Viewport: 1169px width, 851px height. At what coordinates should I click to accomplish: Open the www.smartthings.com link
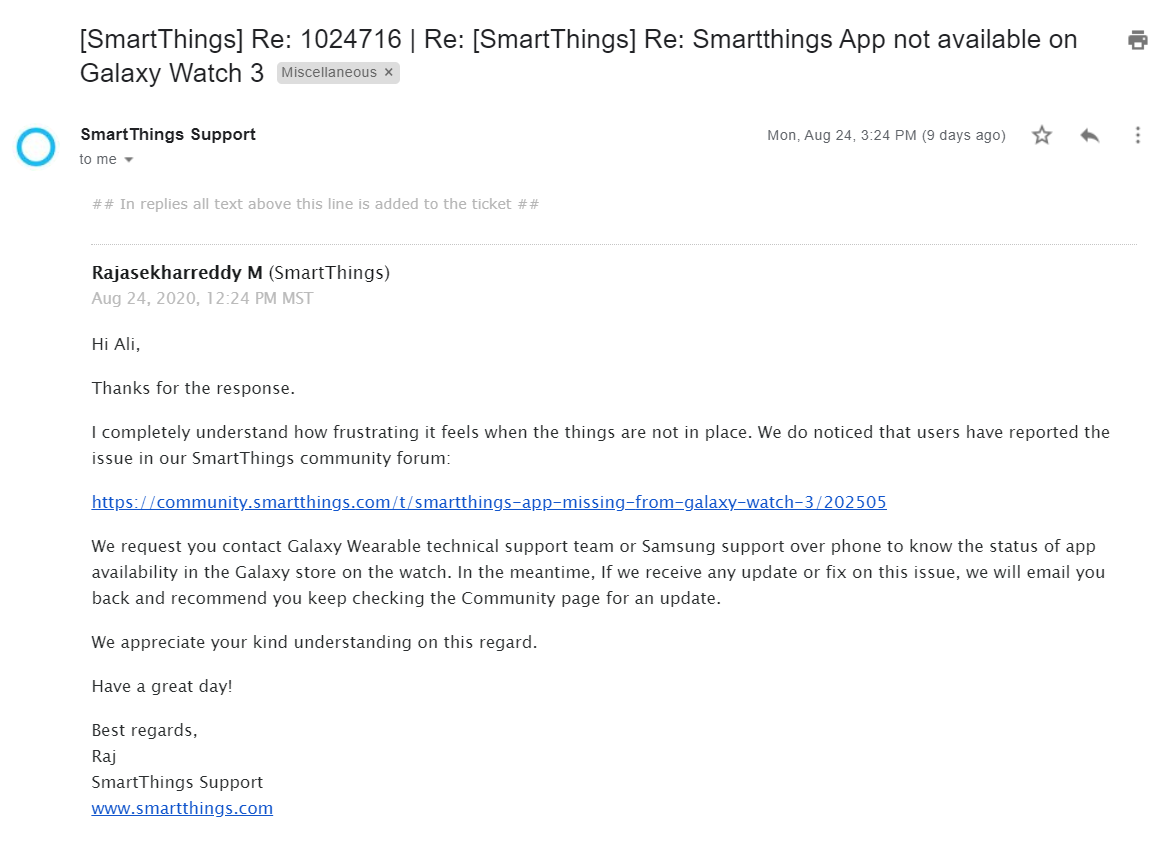coord(182,808)
